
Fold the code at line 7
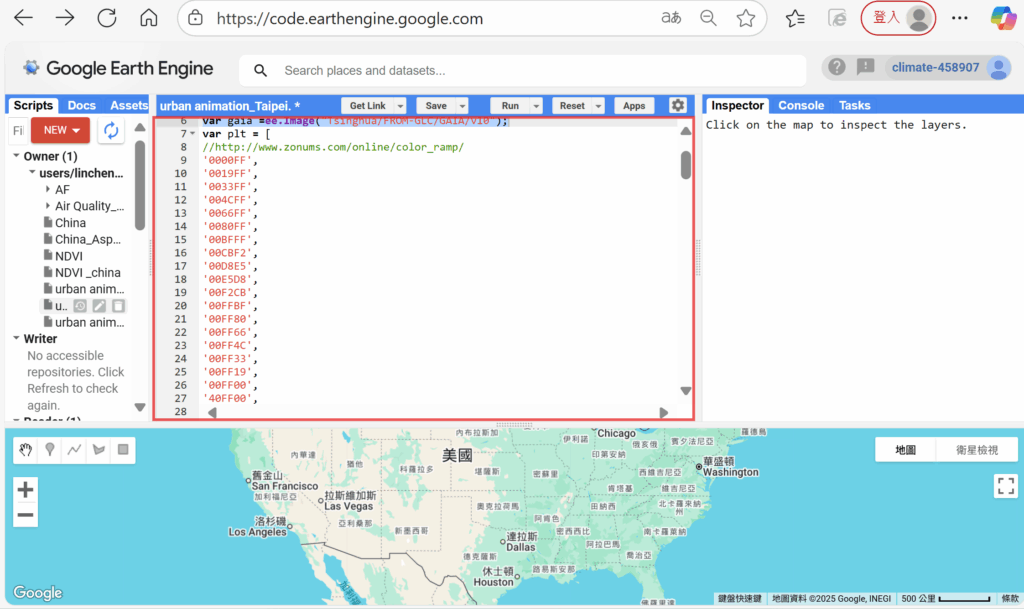[193, 134]
